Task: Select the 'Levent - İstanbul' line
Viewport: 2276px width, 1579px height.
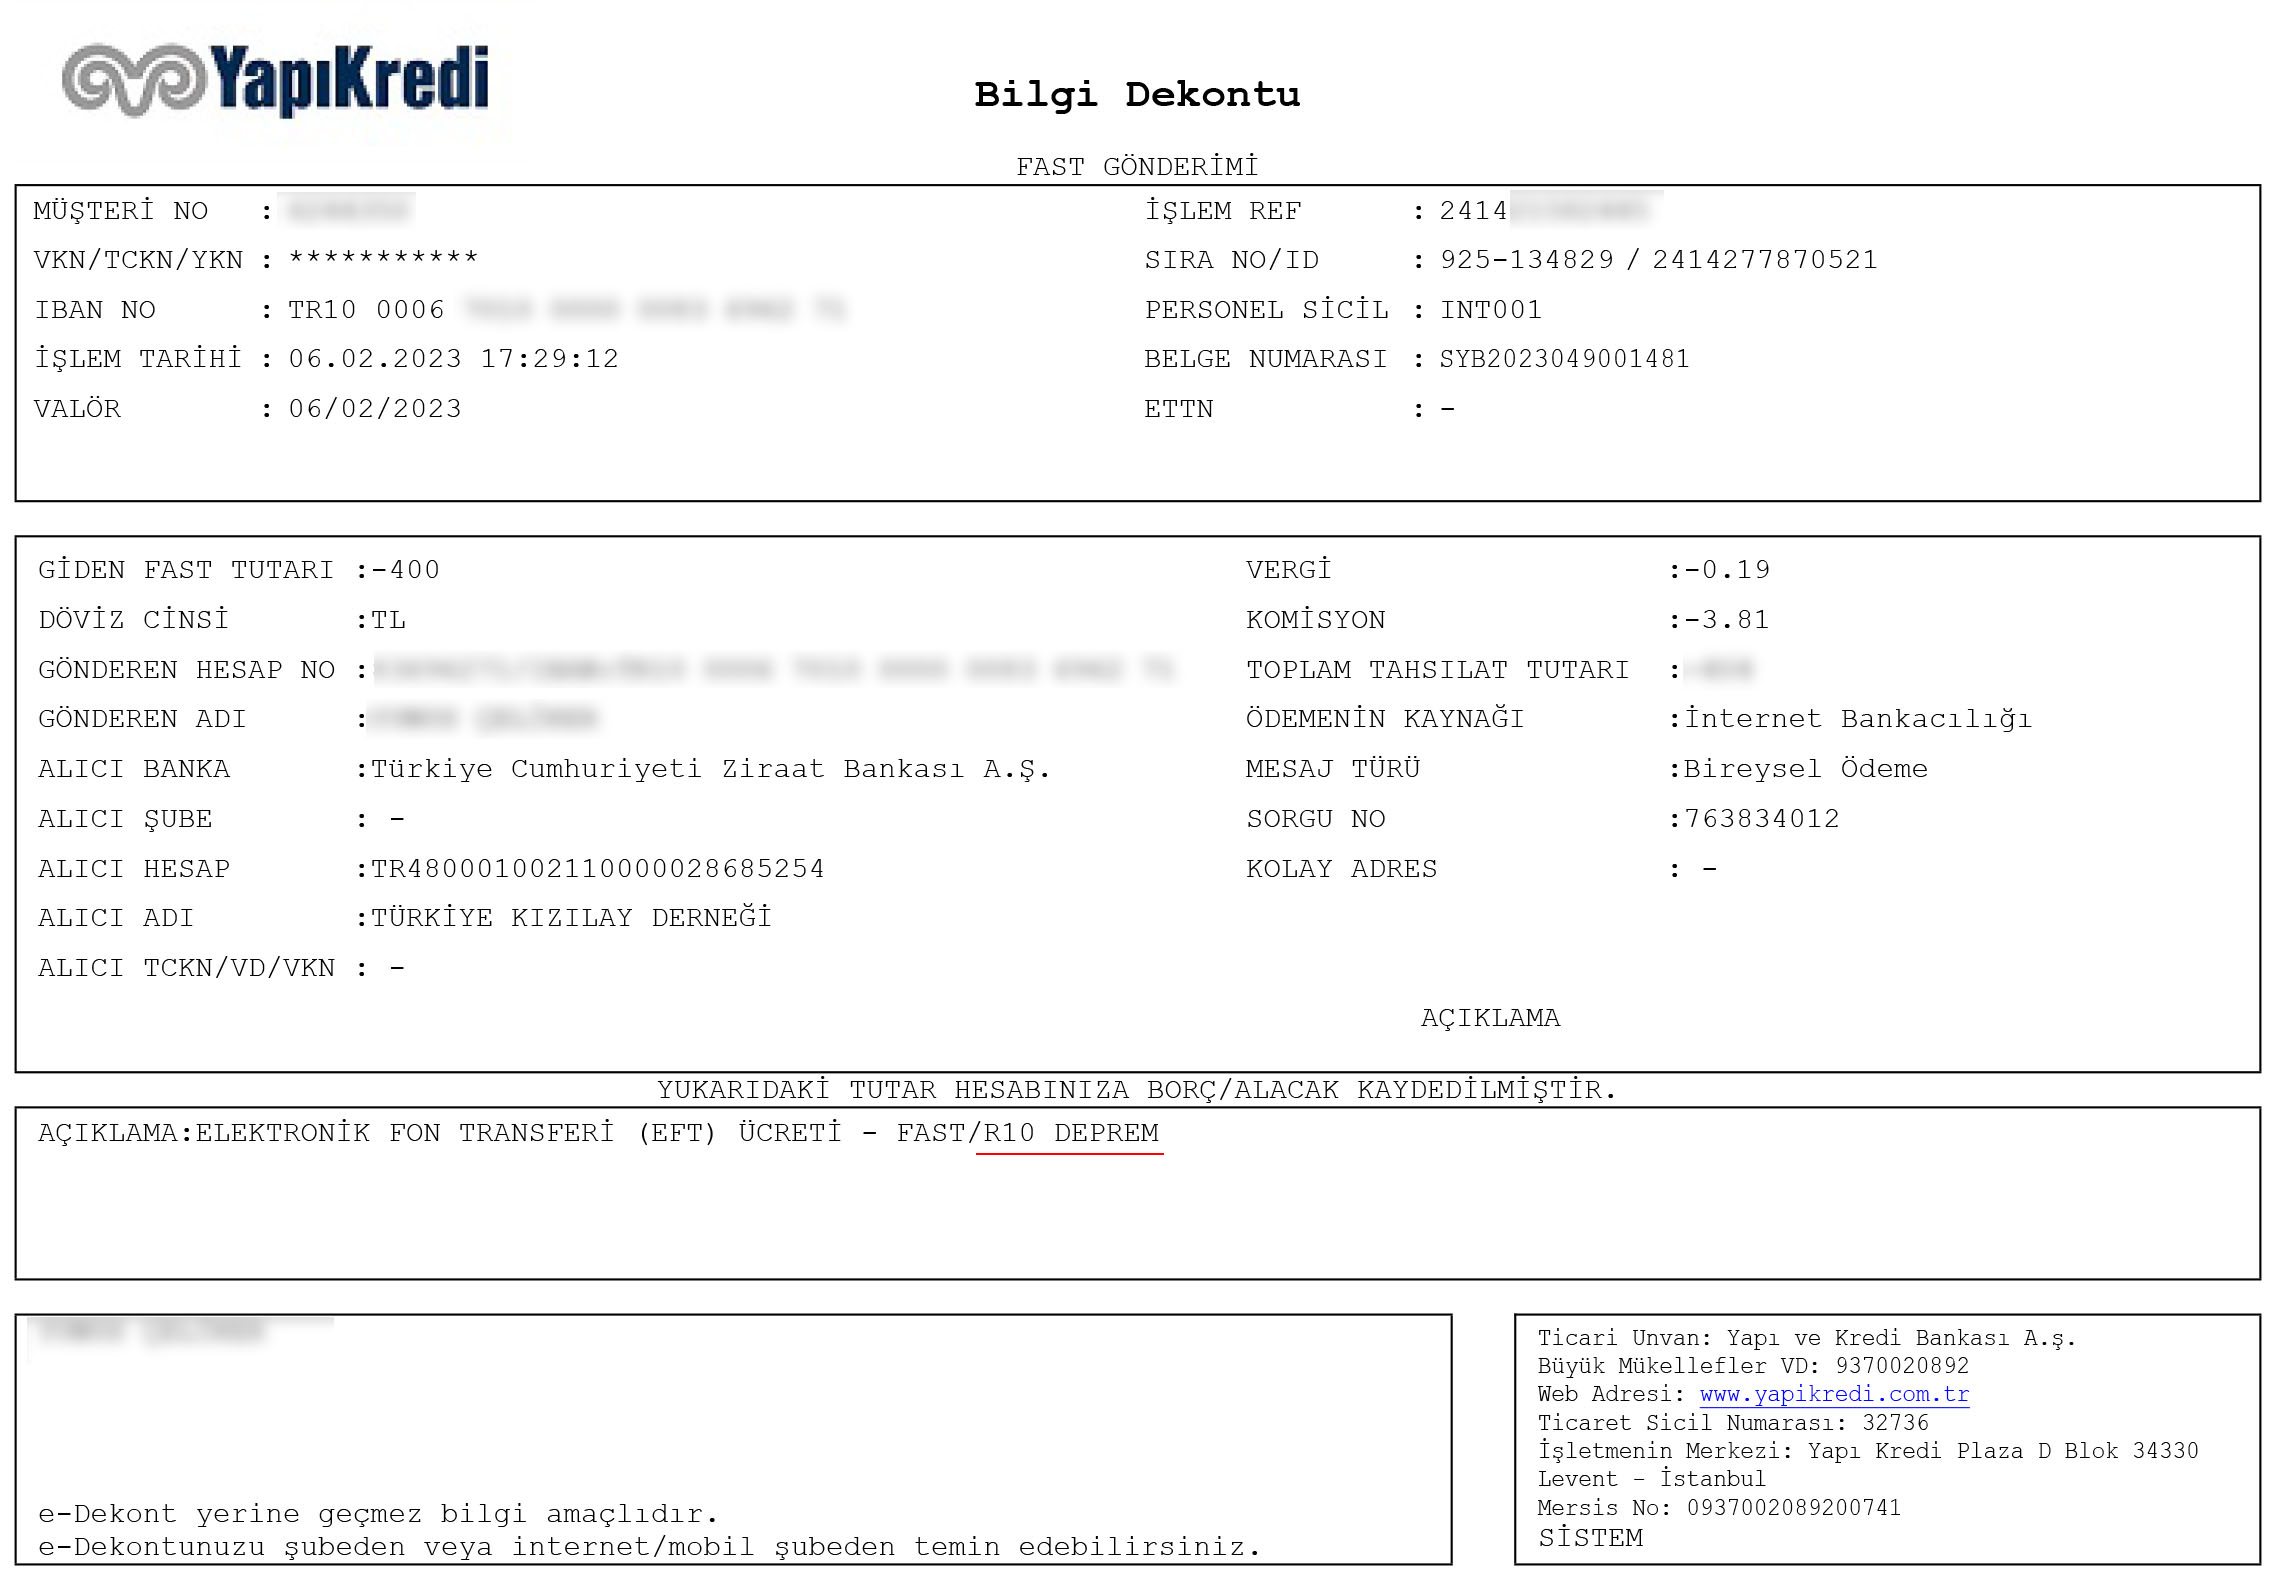Action: [x=1652, y=1479]
